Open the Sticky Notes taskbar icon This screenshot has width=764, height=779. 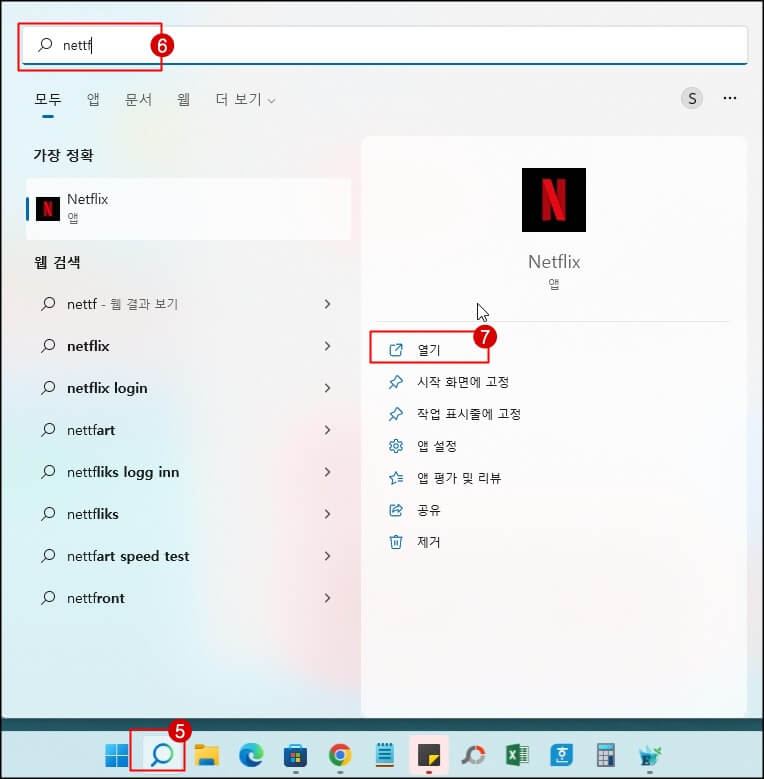click(429, 755)
